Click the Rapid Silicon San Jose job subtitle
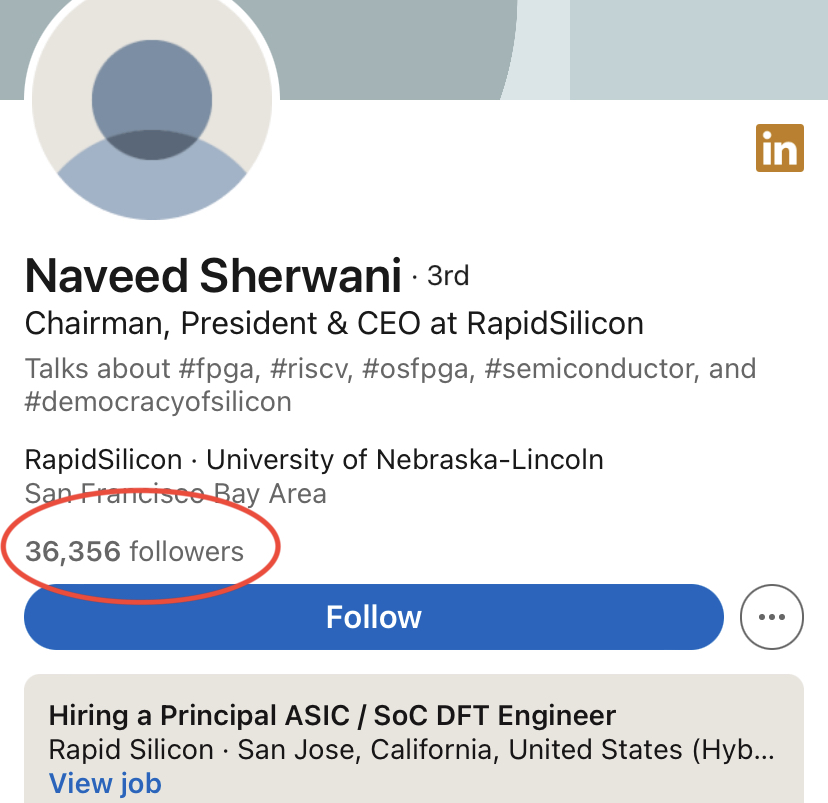 point(411,750)
